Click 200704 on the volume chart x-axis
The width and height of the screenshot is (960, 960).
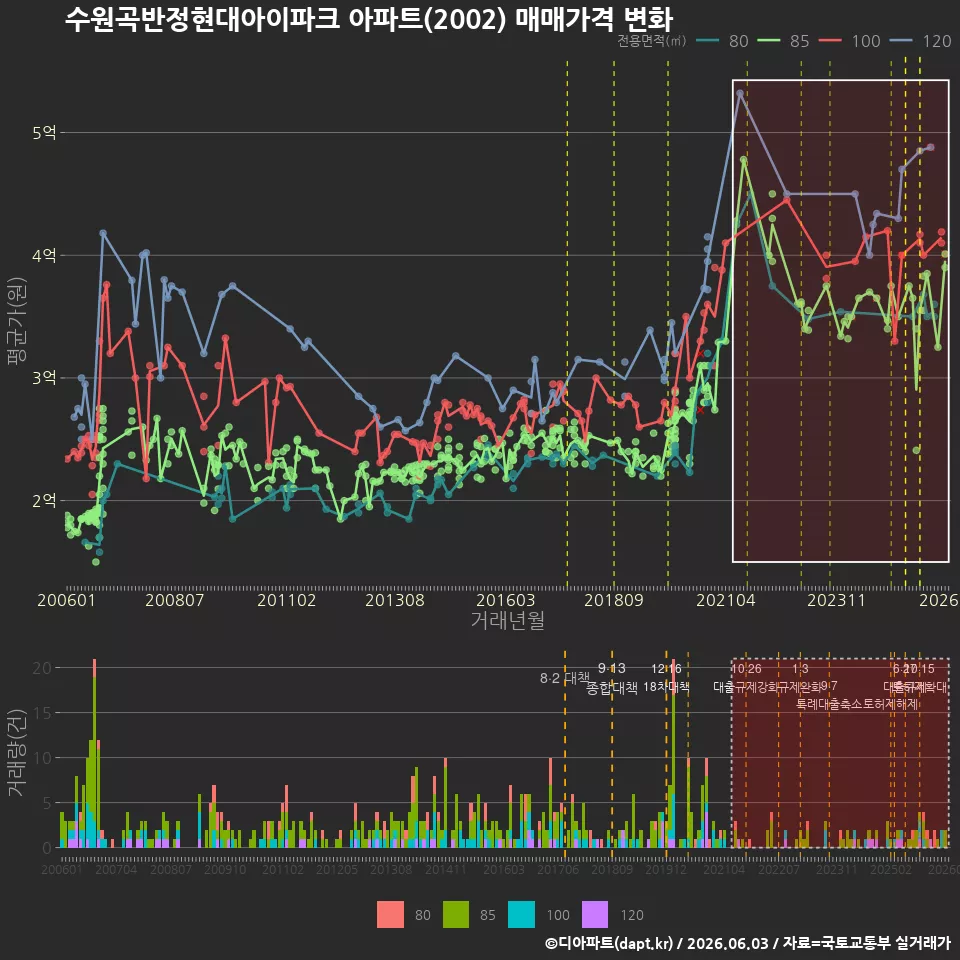[116, 869]
